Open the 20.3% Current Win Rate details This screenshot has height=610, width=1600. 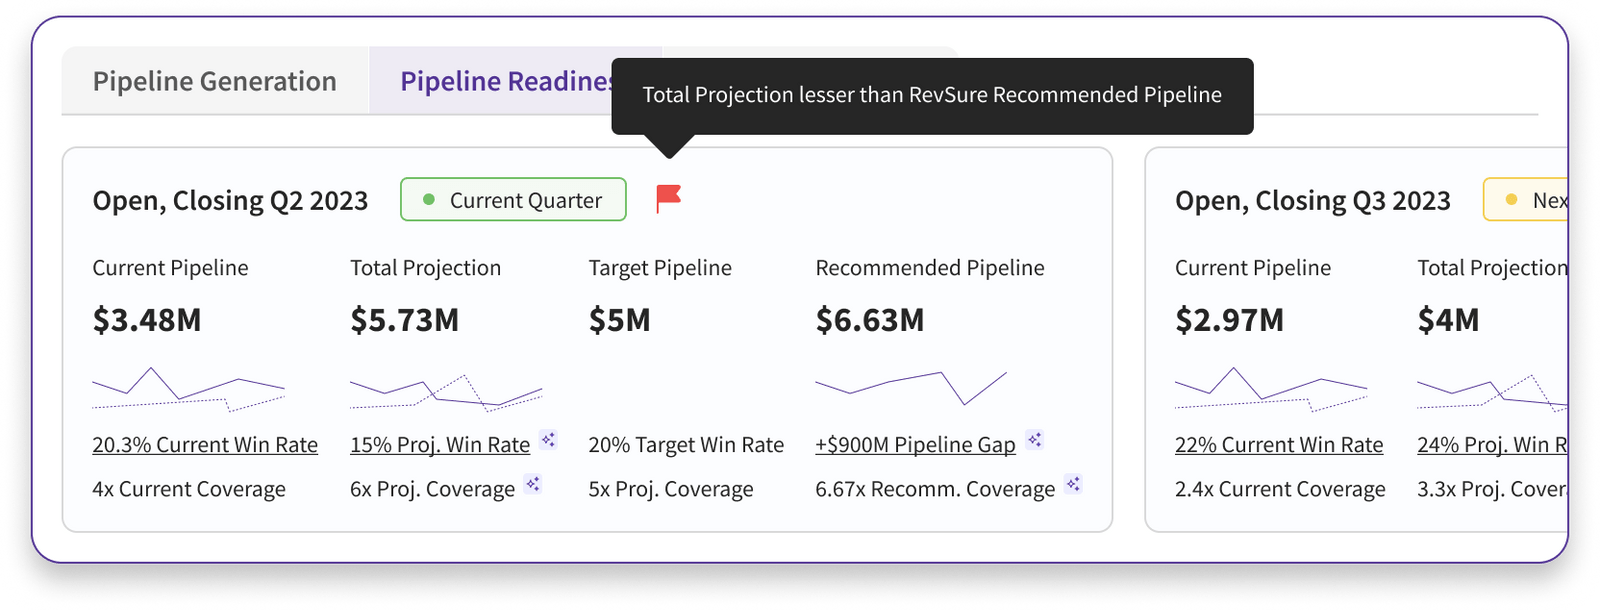(x=204, y=443)
